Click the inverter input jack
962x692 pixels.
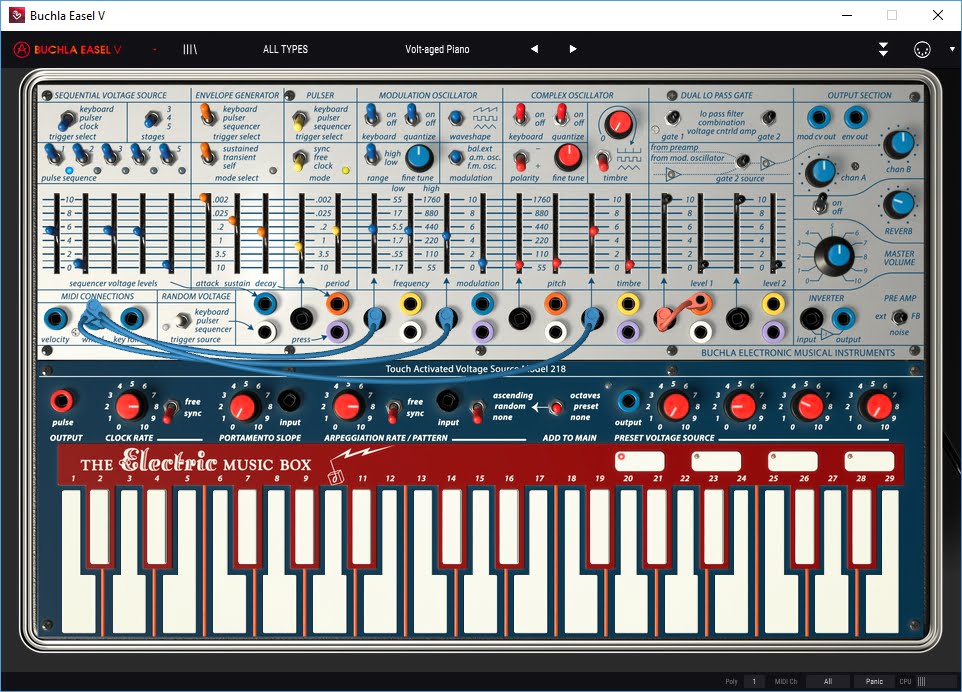coord(811,318)
